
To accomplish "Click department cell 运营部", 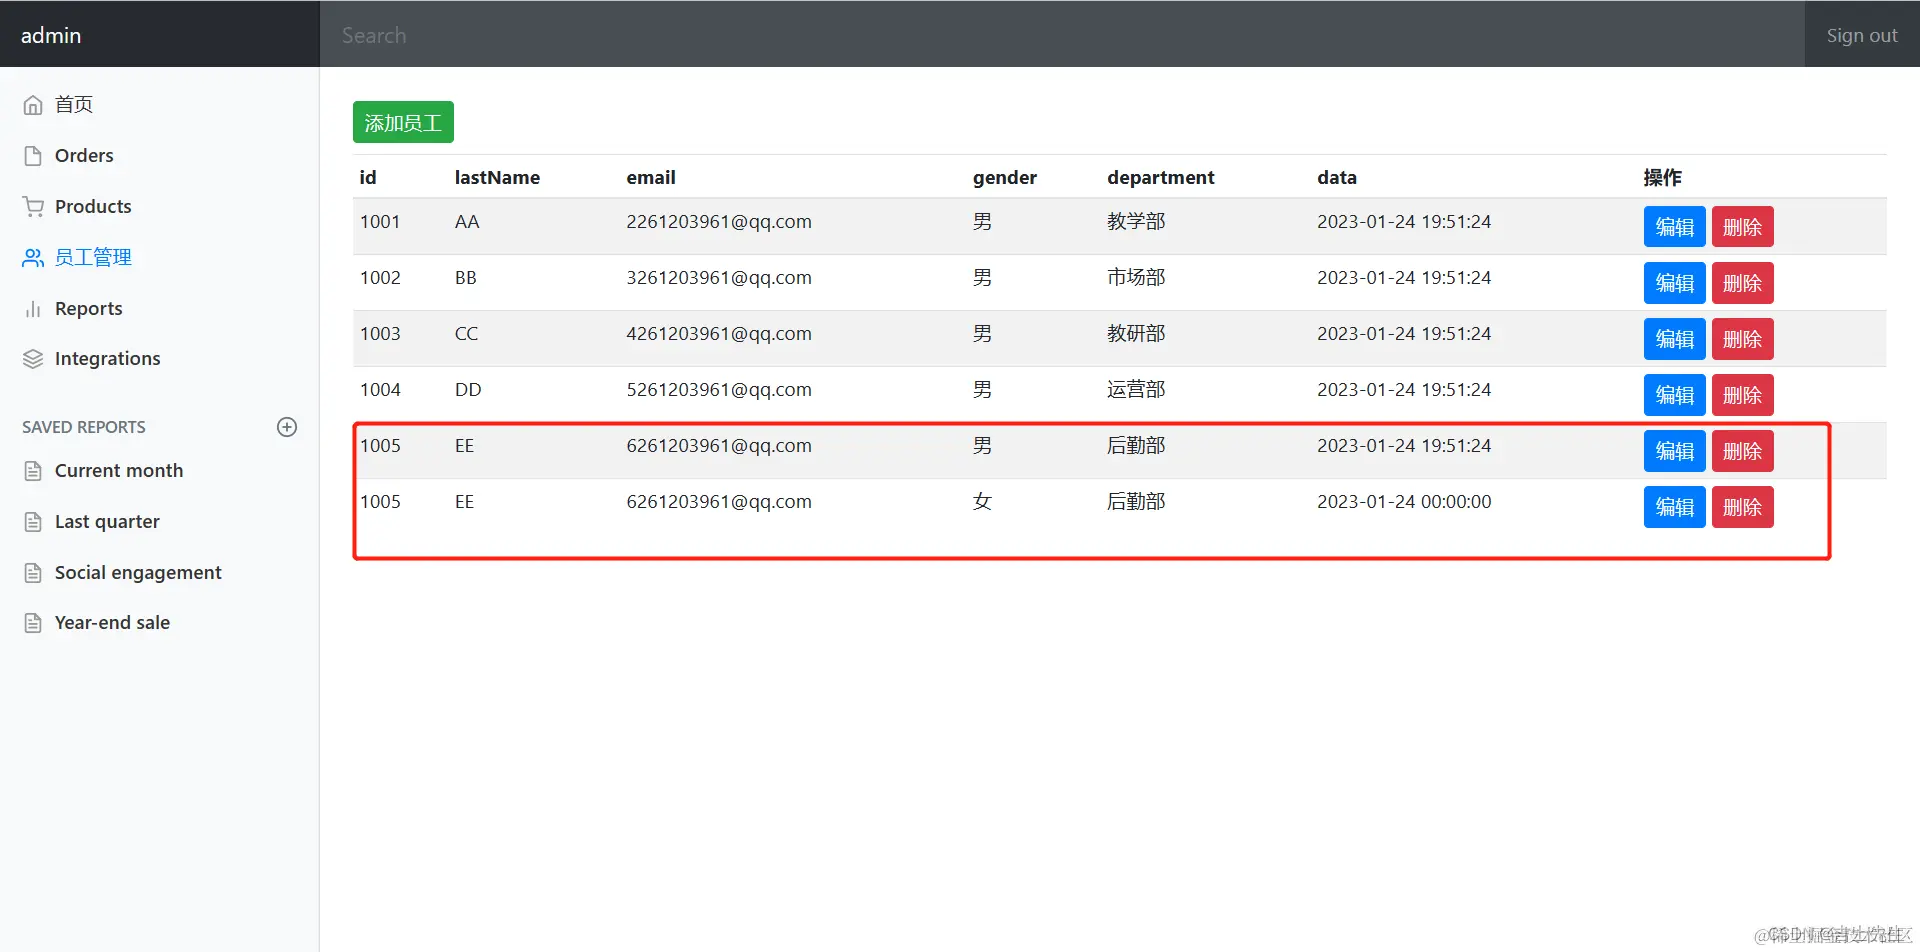I will click(x=1136, y=390).
